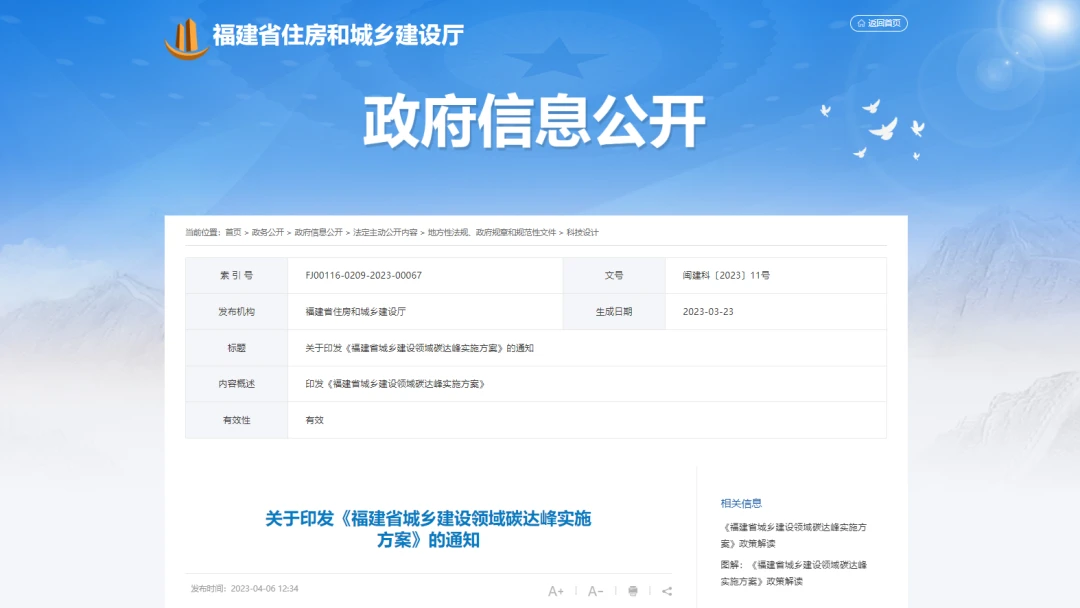This screenshot has height=608, width=1080.
Task: Click the print page icon
Action: pyautogui.click(x=633, y=591)
